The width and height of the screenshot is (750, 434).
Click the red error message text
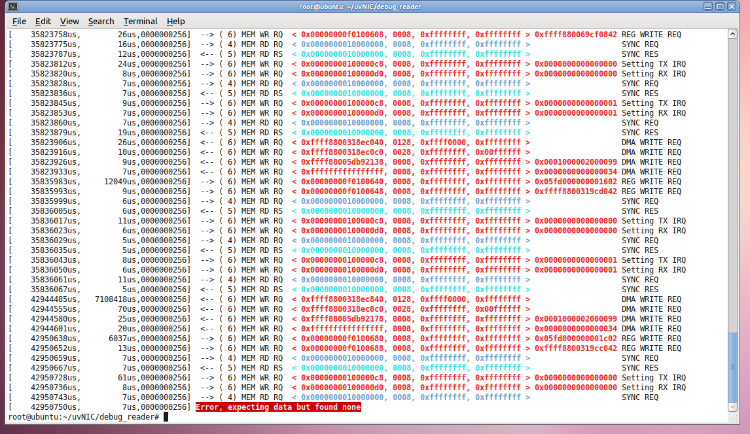278,407
